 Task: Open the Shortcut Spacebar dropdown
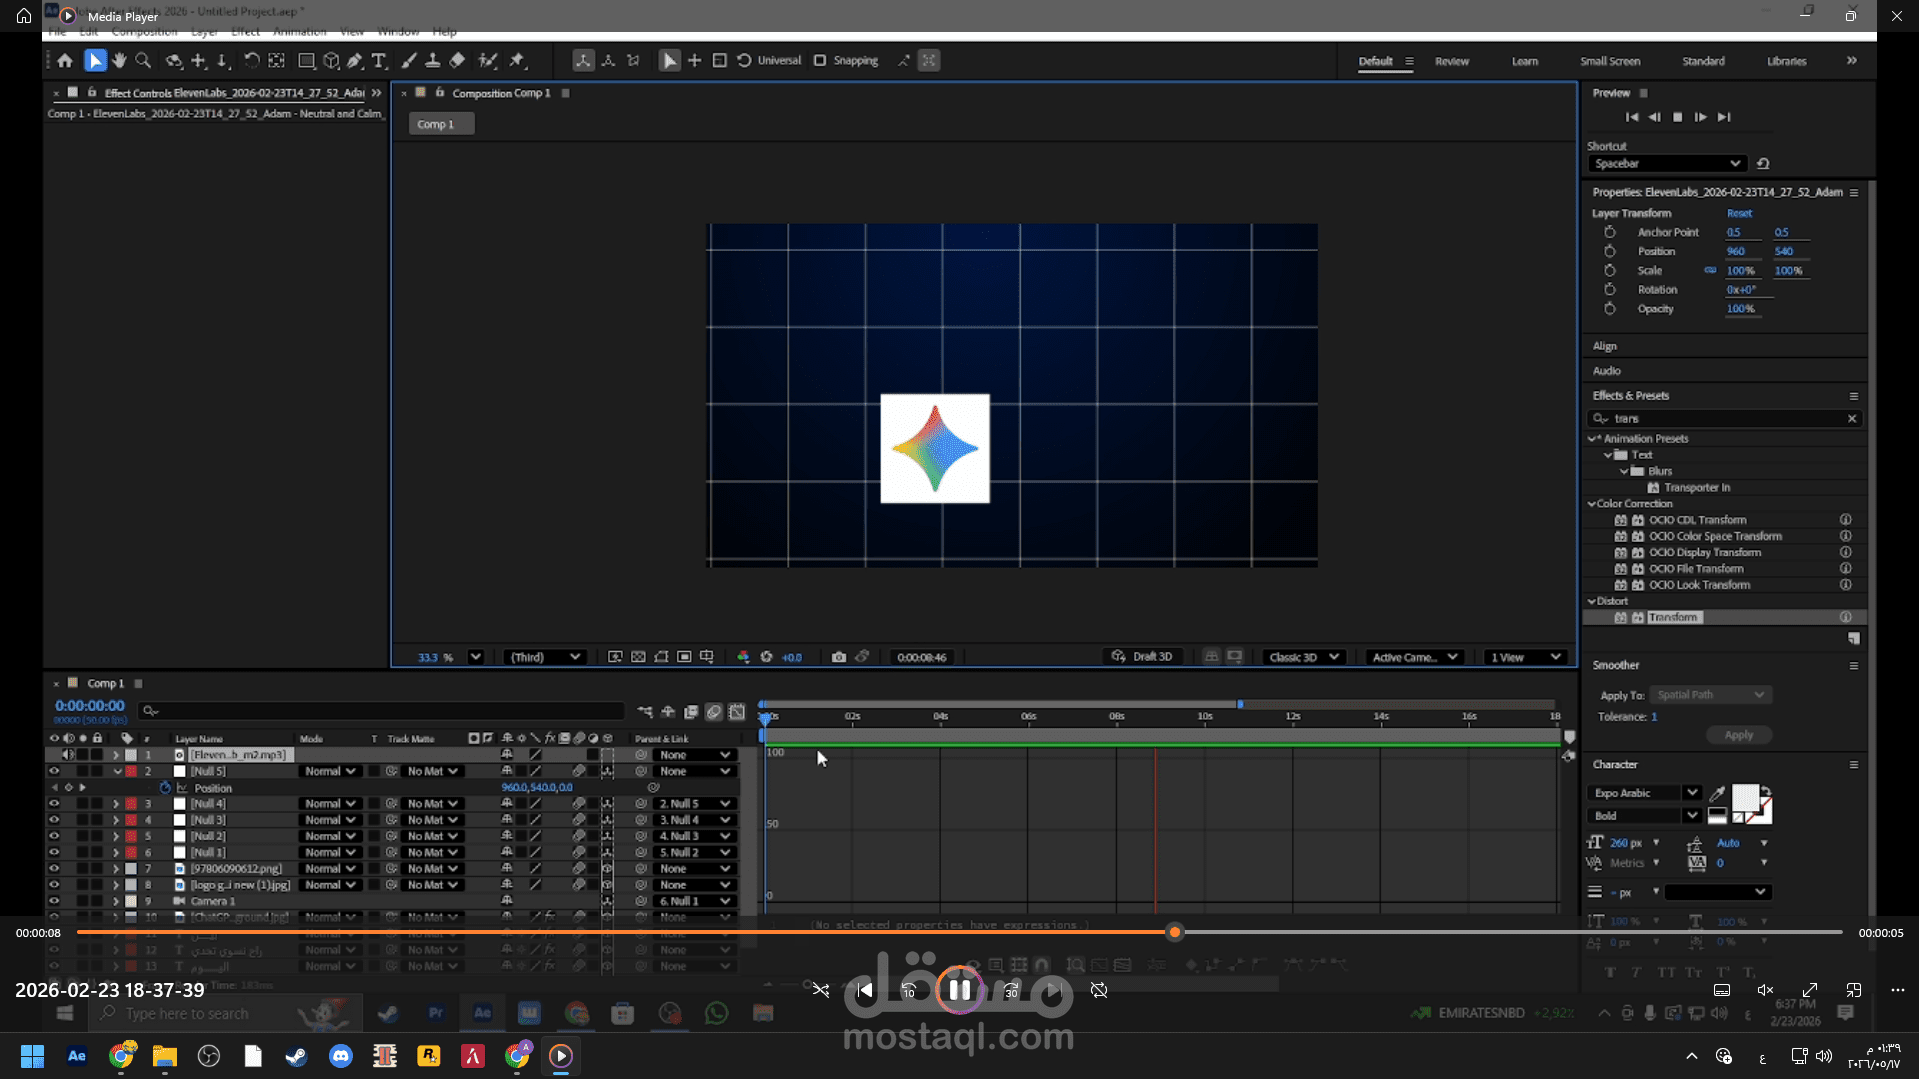click(1666, 164)
